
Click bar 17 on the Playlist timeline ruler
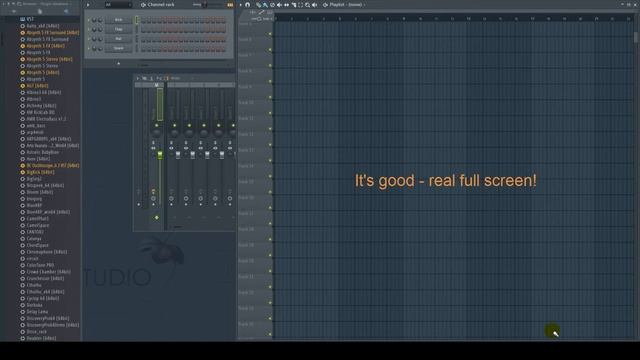532,19
